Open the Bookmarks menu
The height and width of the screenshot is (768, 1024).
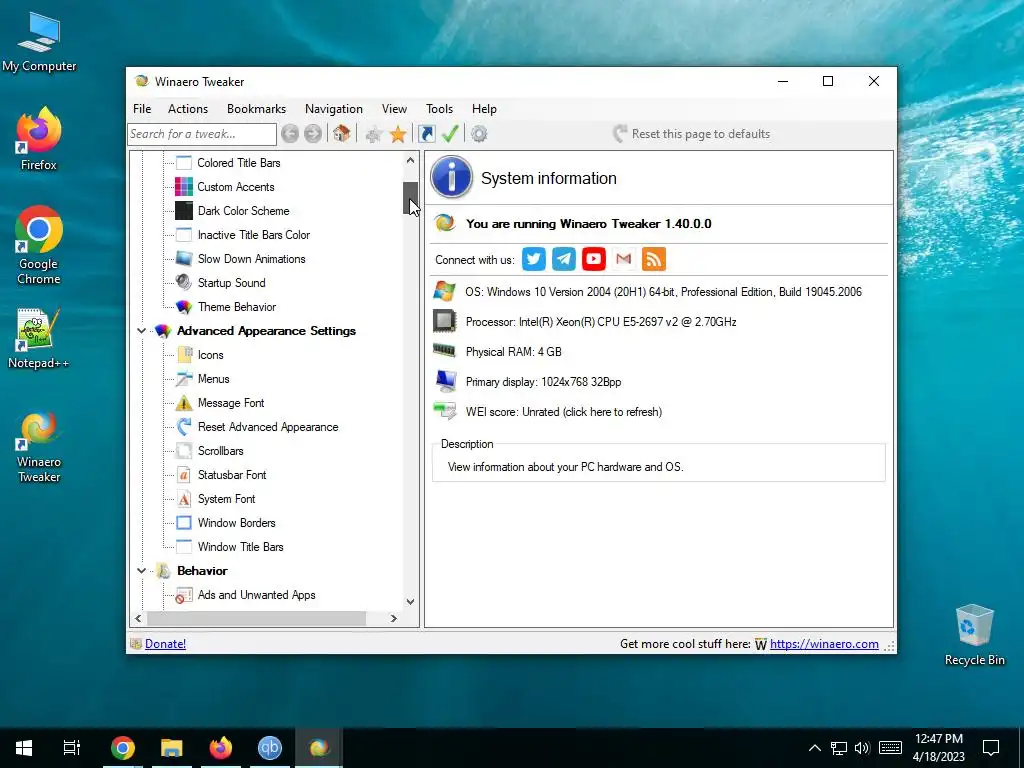257,109
